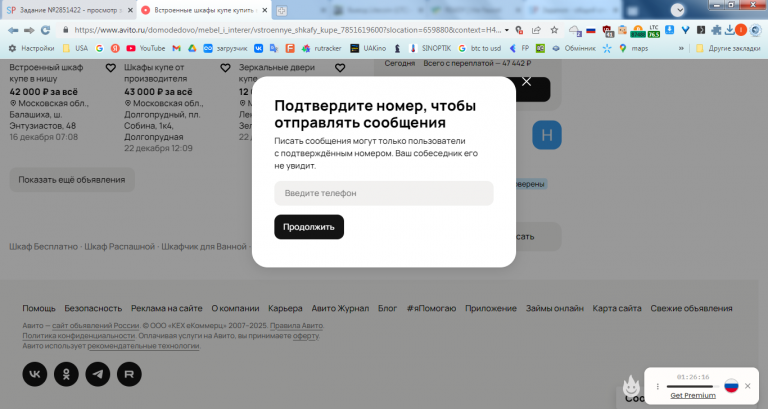The width and height of the screenshot is (768, 409).
Task: Open the Gmail bookmark icon
Action: click(x=176, y=48)
